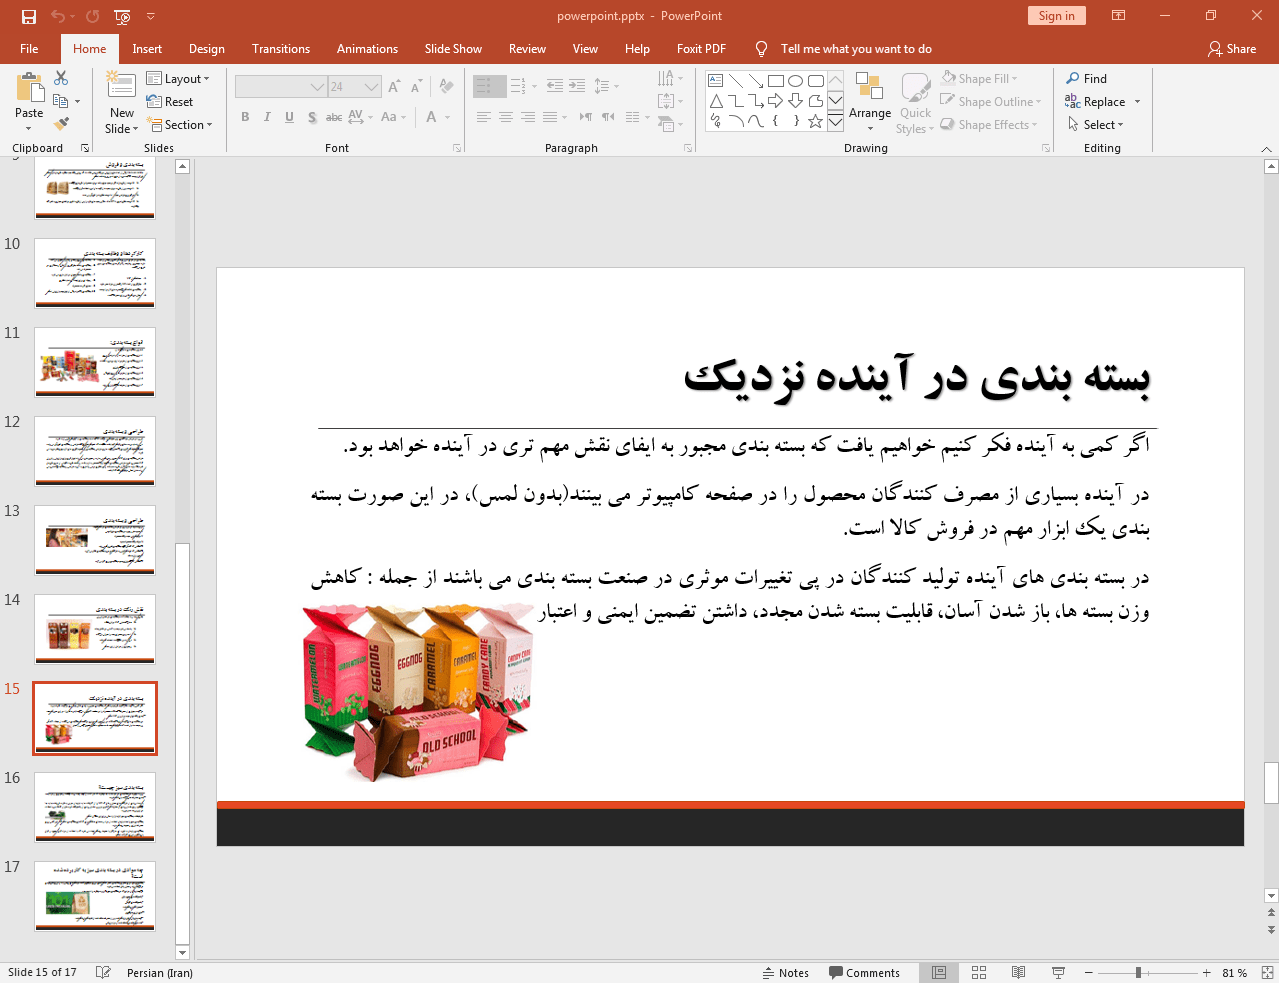Click the Share button

click(x=1232, y=48)
